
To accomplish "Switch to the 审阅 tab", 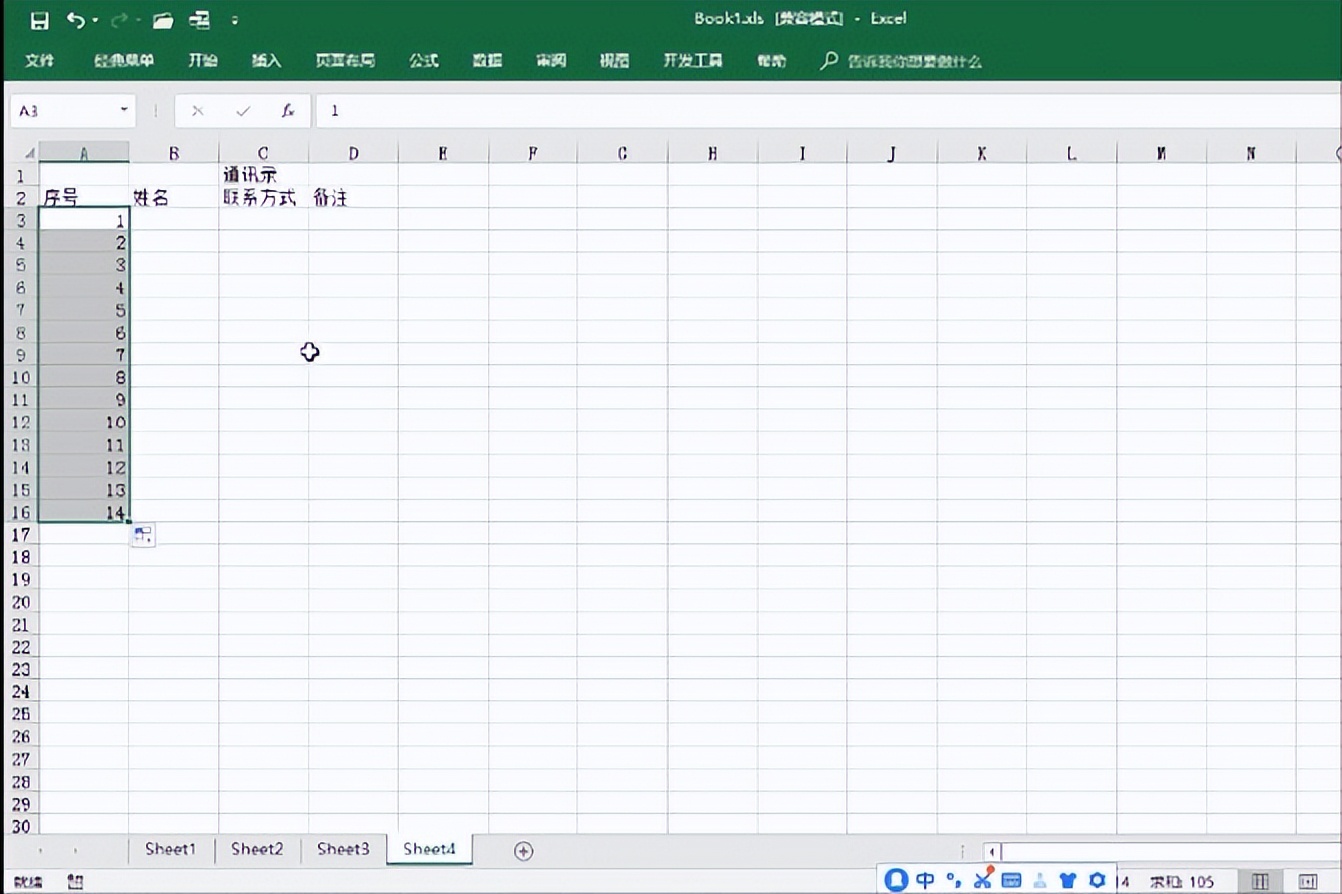I will (551, 61).
